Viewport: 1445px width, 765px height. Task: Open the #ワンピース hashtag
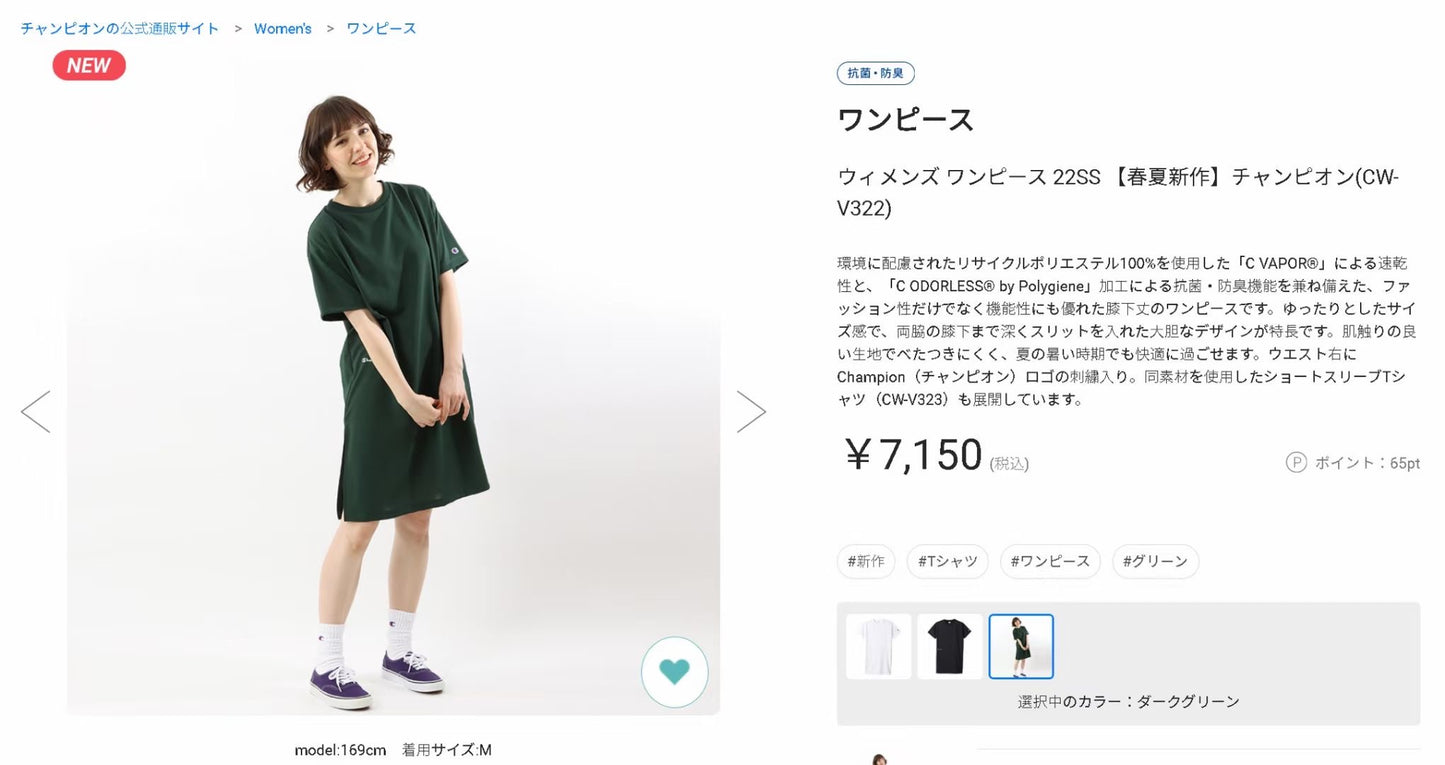[x=1050, y=561]
